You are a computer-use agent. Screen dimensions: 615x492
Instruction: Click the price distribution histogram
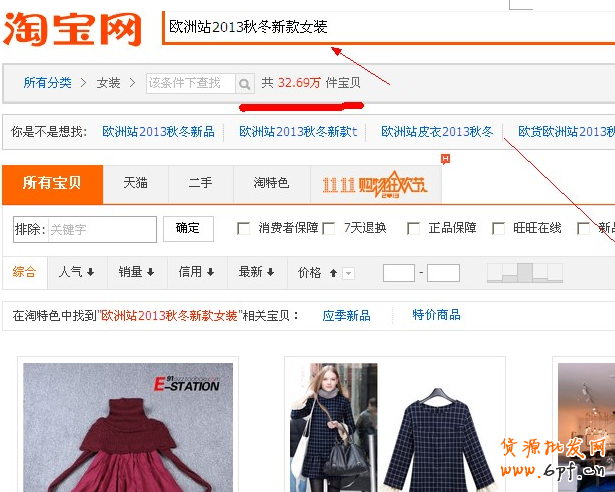(523, 272)
